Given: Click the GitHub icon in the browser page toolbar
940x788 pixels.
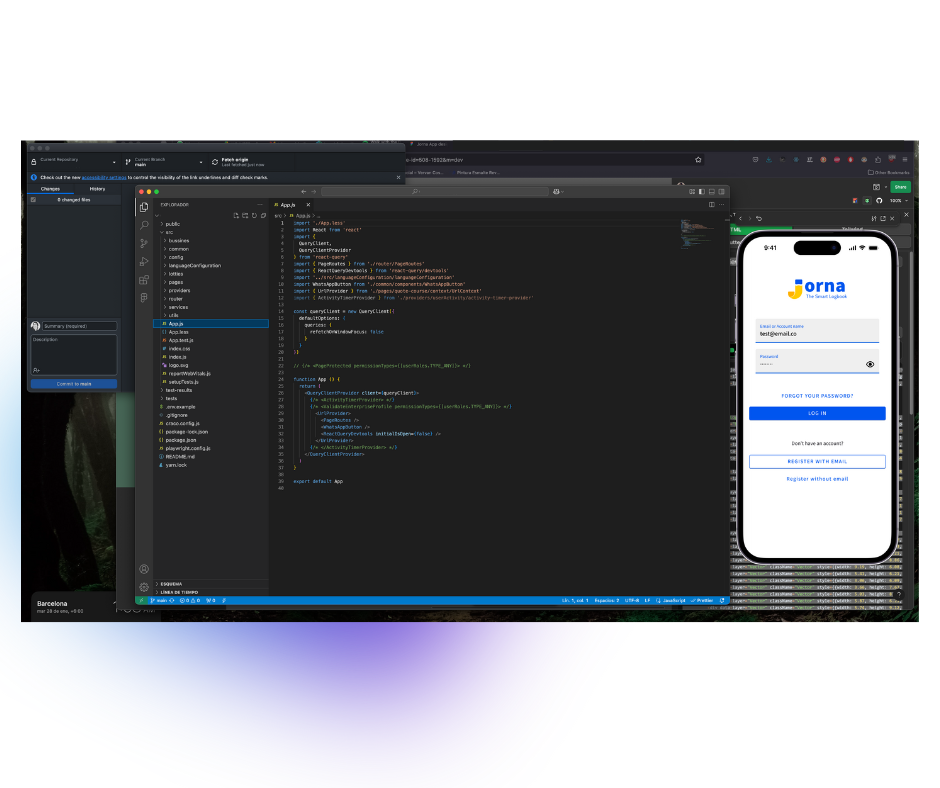Looking at the screenshot, I should point(879,200).
